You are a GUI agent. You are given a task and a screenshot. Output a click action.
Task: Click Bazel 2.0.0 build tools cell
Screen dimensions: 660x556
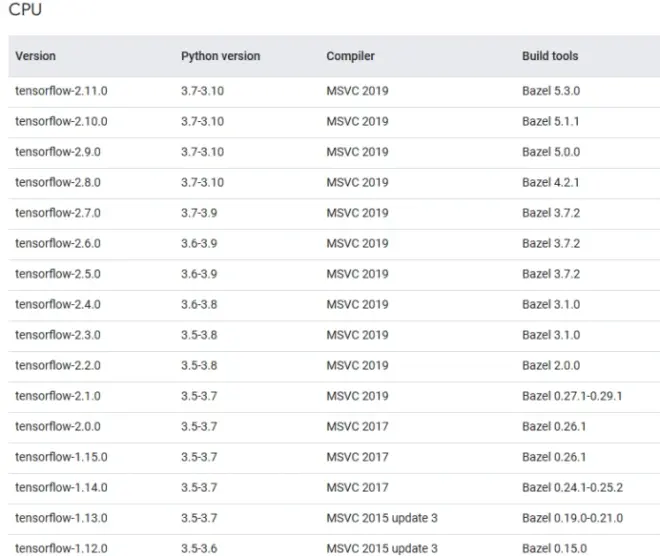coord(551,366)
